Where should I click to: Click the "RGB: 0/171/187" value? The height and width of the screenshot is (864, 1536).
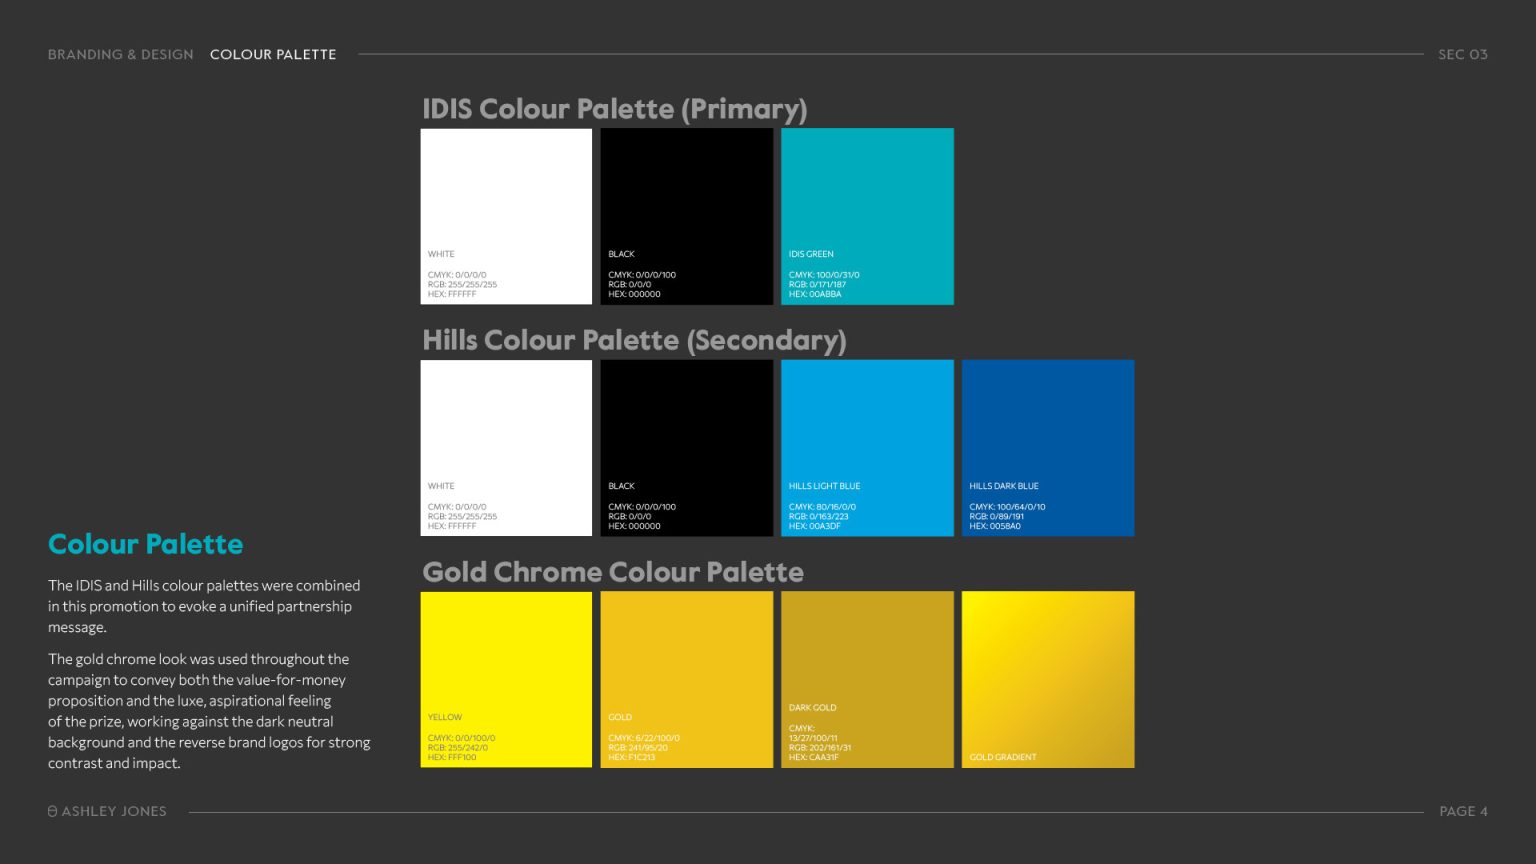click(817, 285)
